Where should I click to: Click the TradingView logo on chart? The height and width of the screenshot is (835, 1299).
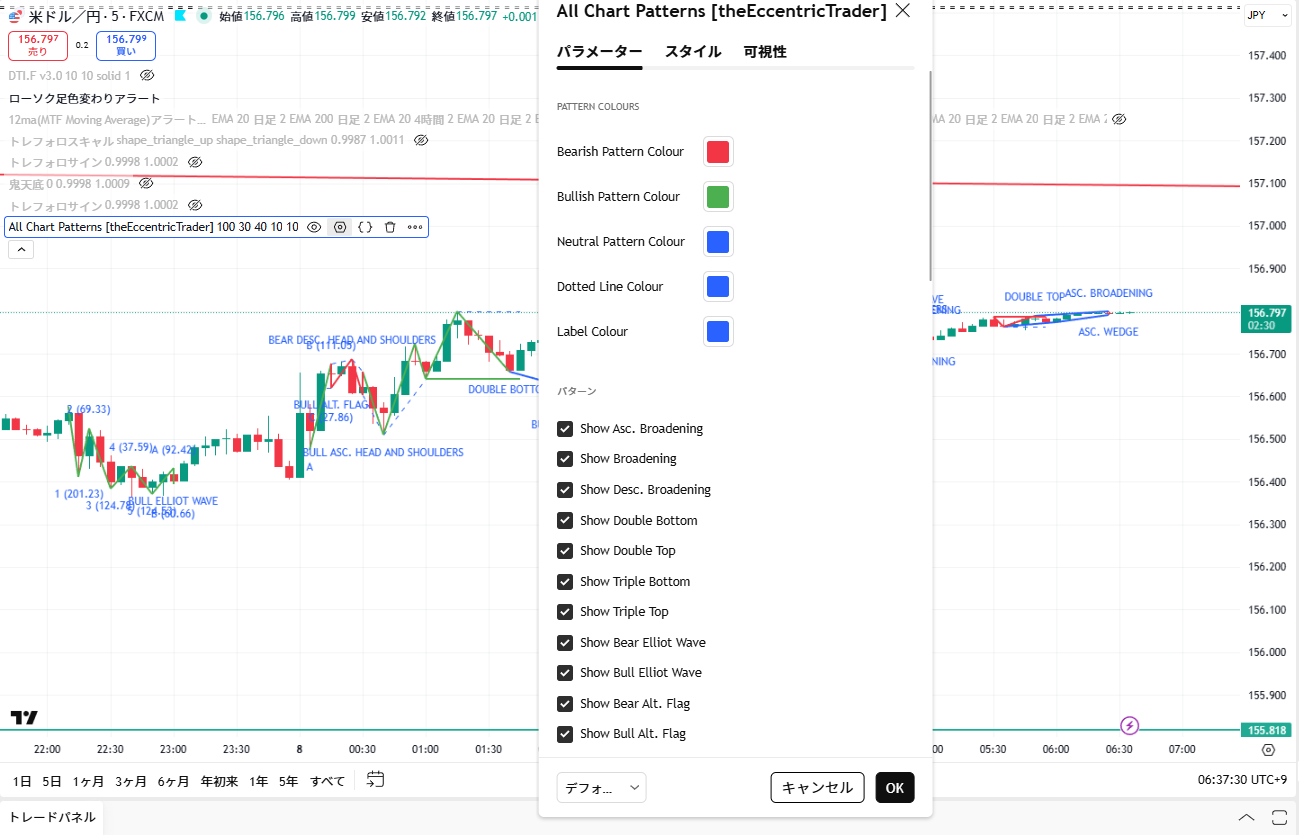24,717
